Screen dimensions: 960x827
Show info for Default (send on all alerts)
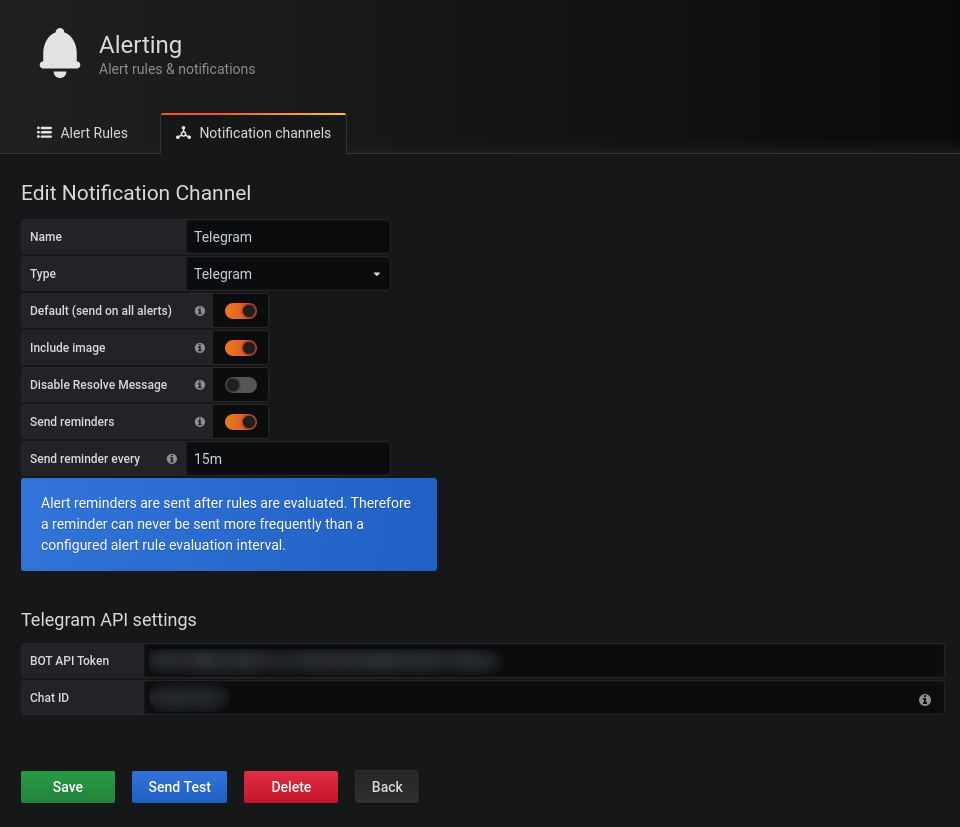200,311
